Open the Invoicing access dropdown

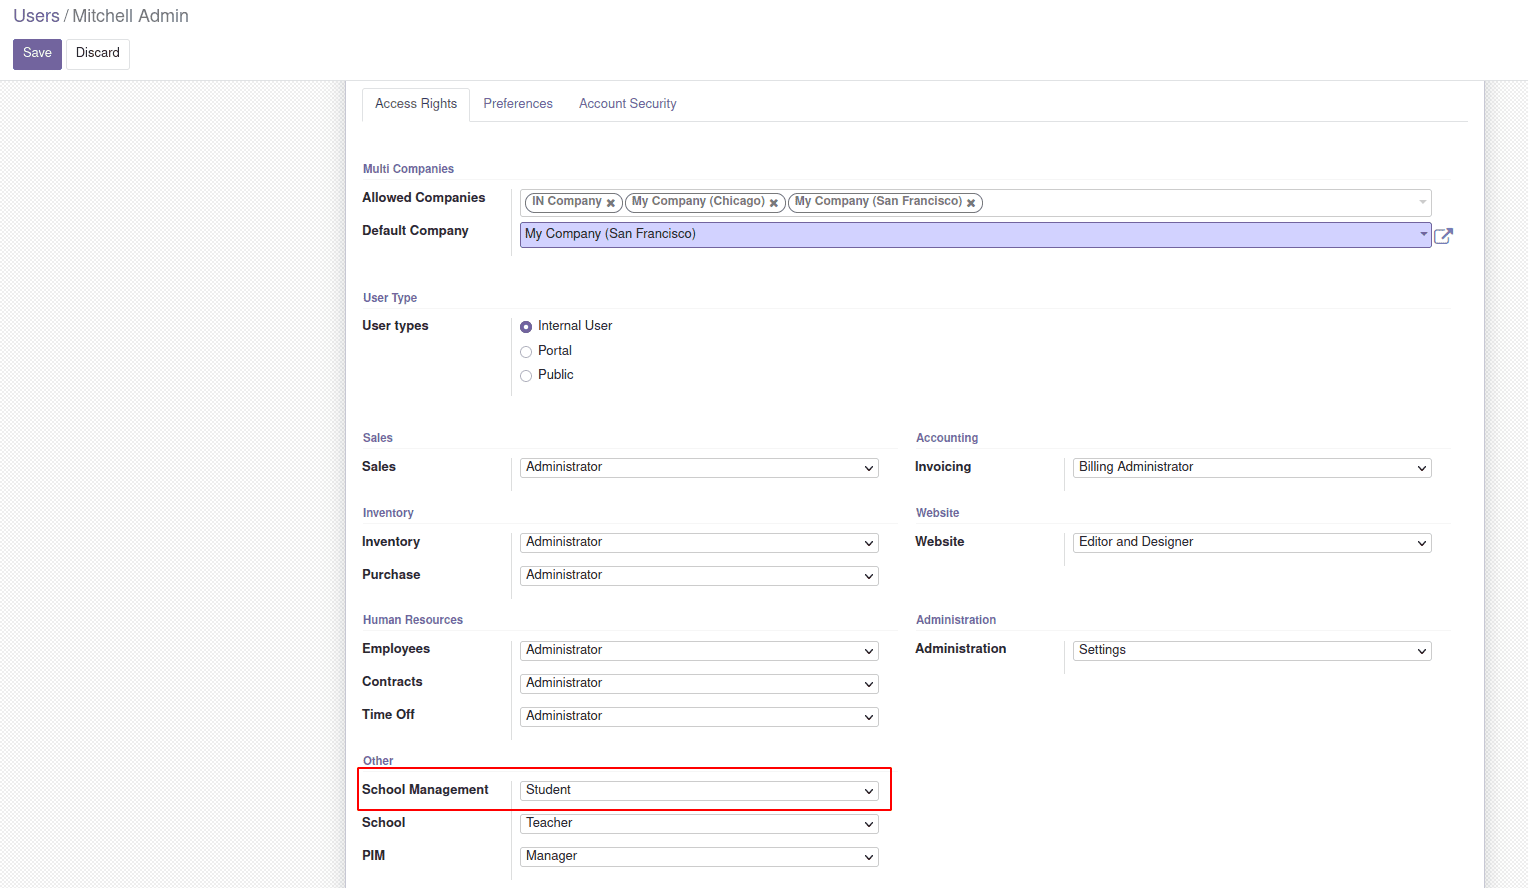pos(1252,468)
